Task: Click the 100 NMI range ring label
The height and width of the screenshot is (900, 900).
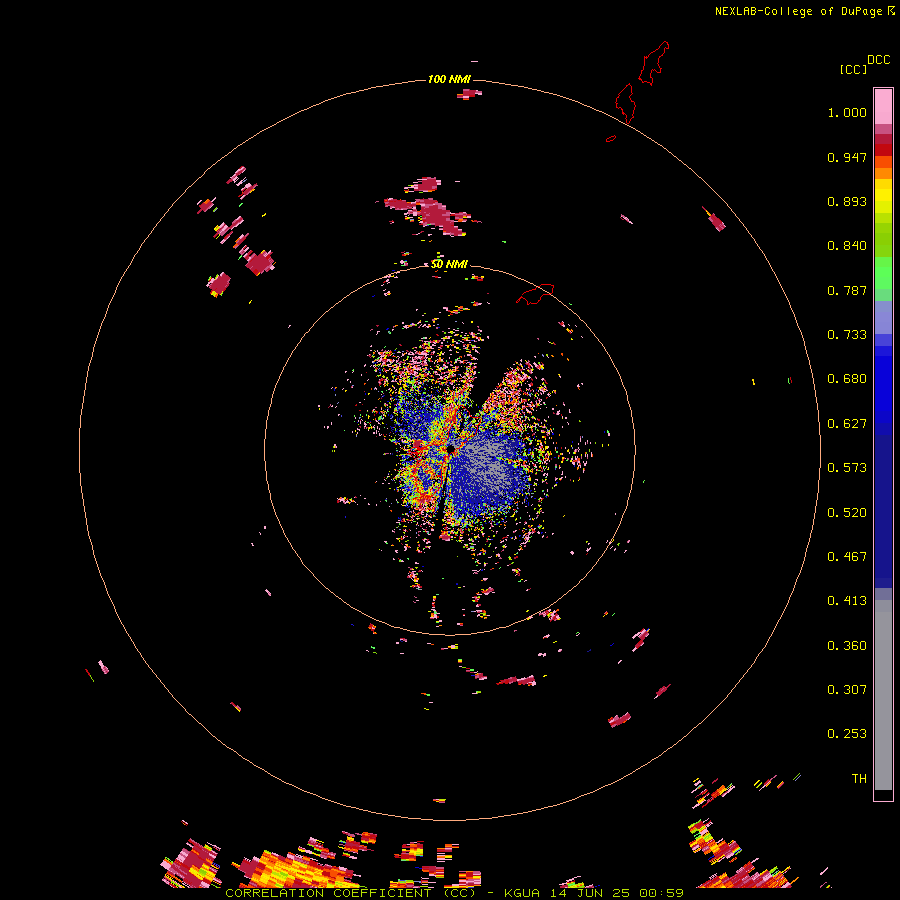Action: (x=449, y=79)
